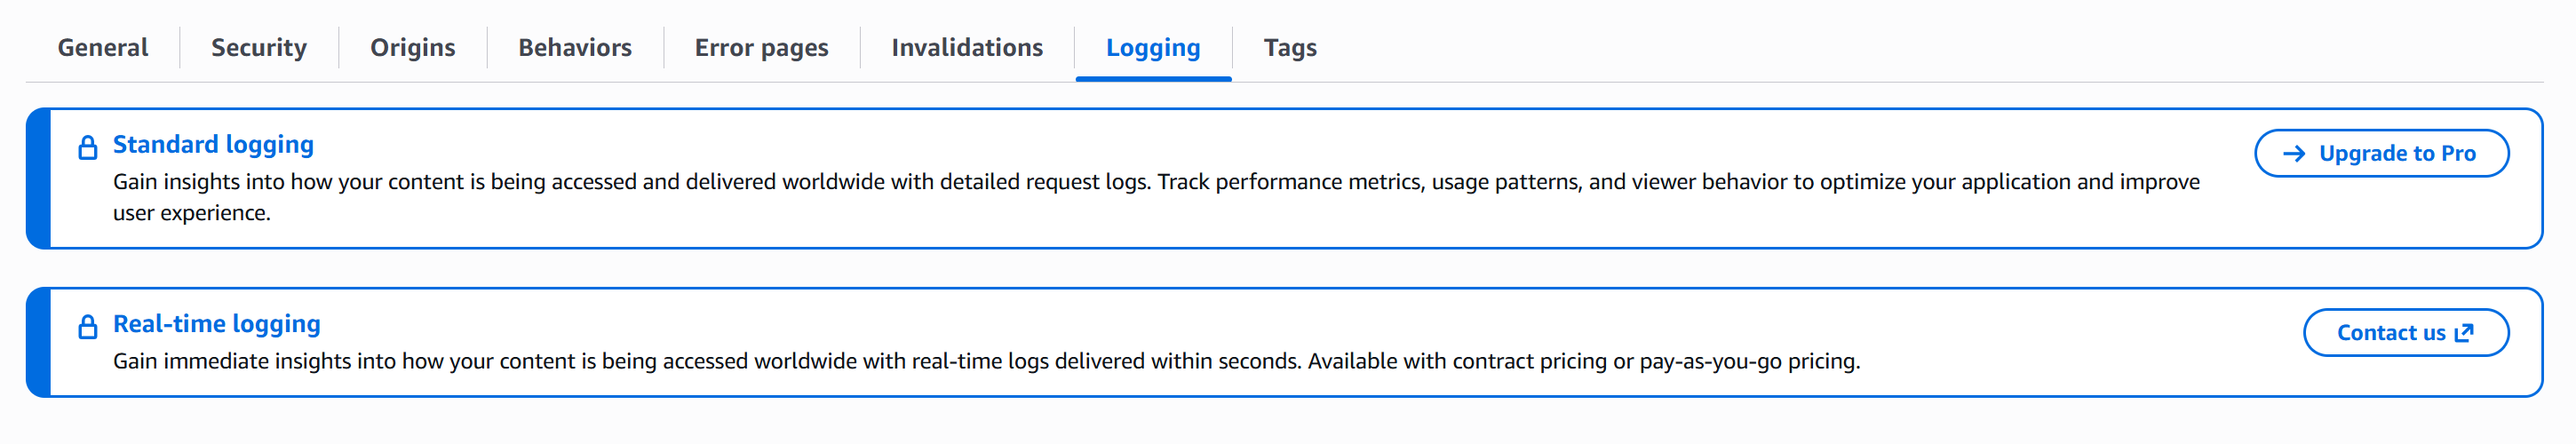This screenshot has height=444, width=2576.
Task: Switch to the Security tab
Action: click(259, 48)
